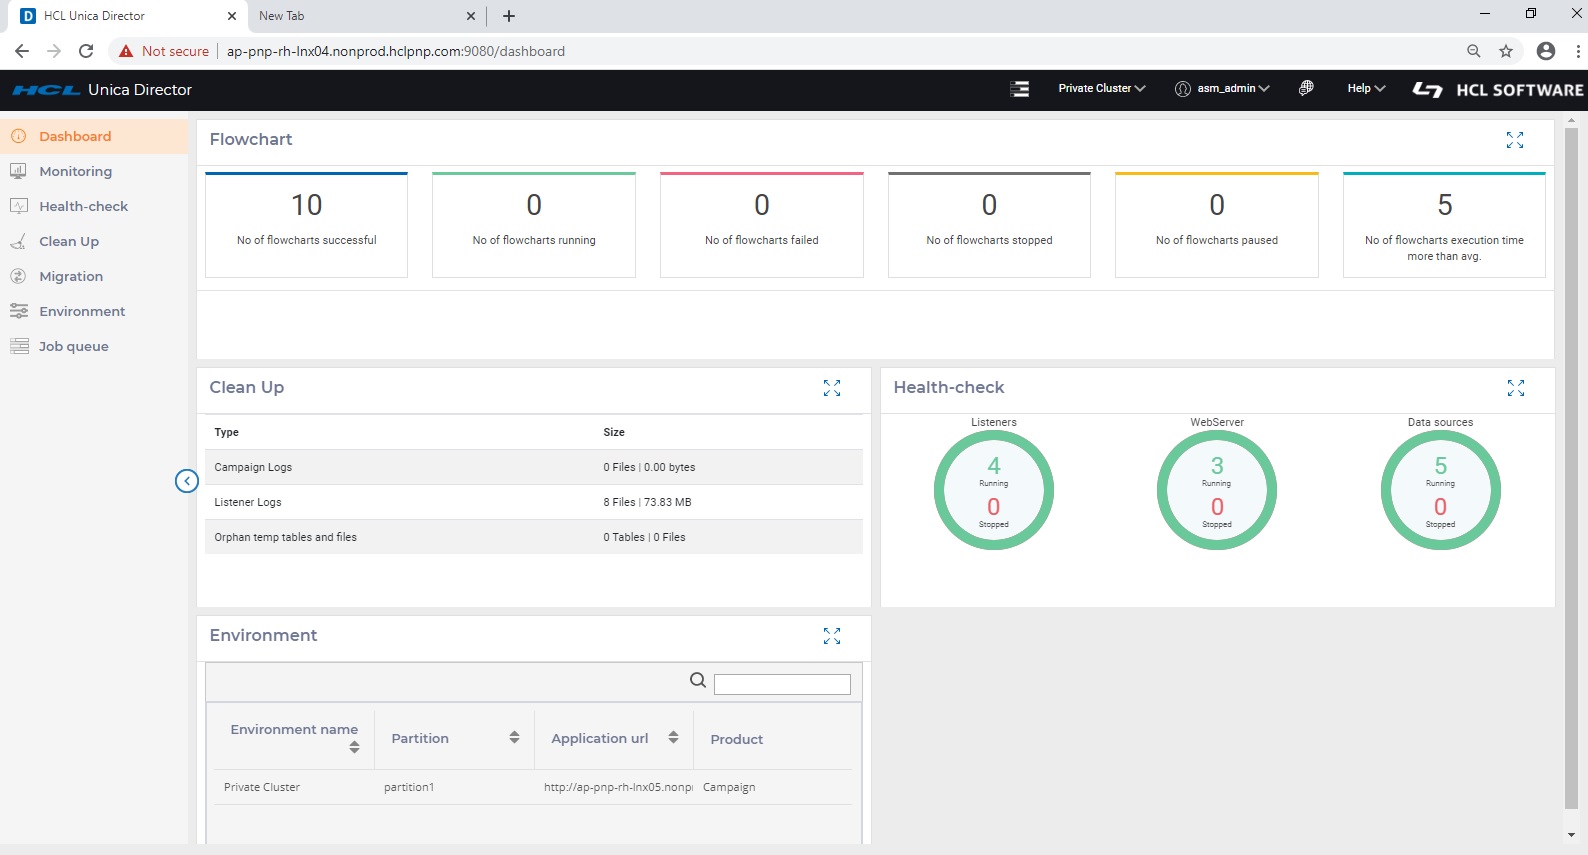The height and width of the screenshot is (855, 1588).
Task: Bookmark this page with star icon
Action: pyautogui.click(x=1505, y=51)
